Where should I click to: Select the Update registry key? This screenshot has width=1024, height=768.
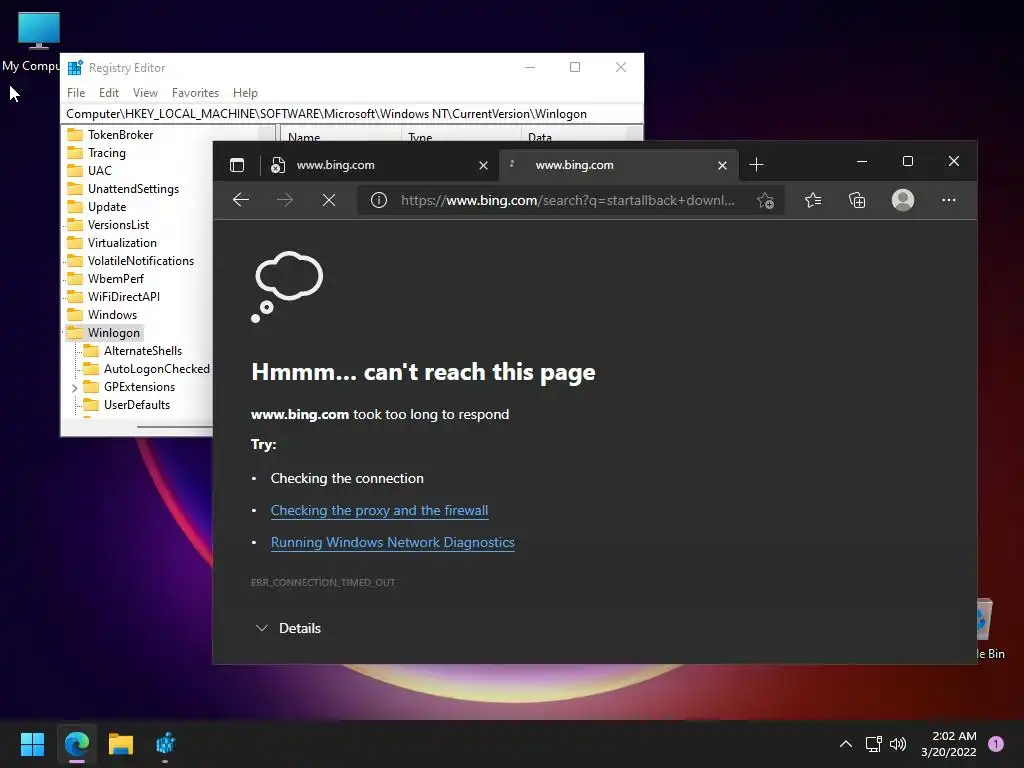106,206
